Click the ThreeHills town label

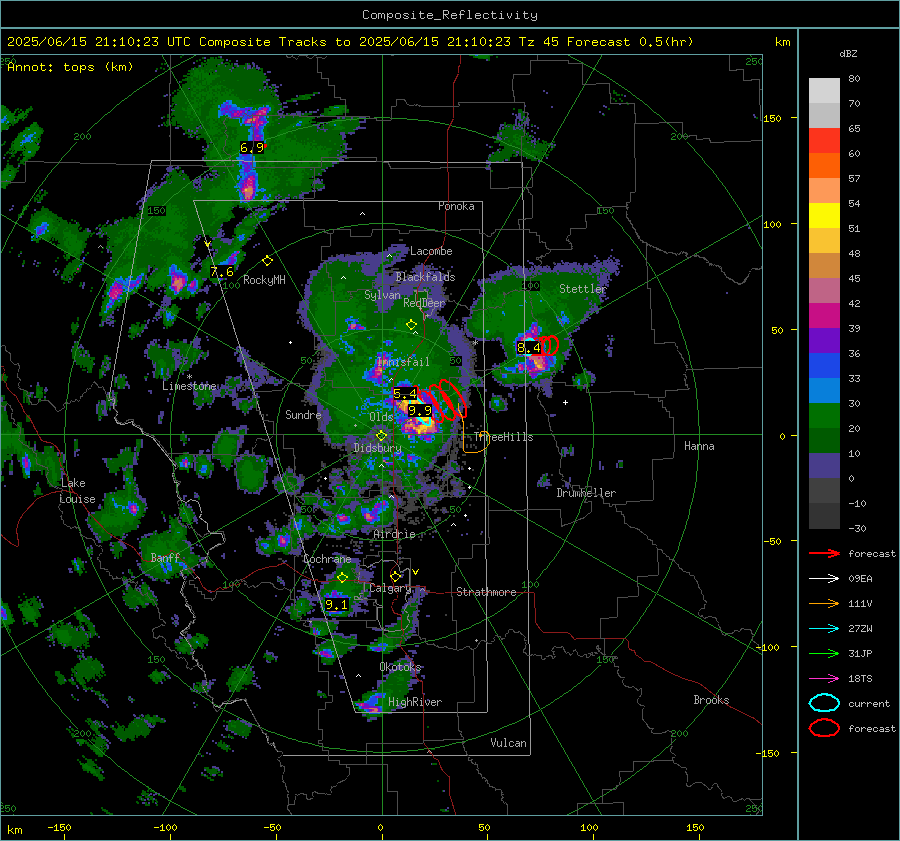(503, 437)
